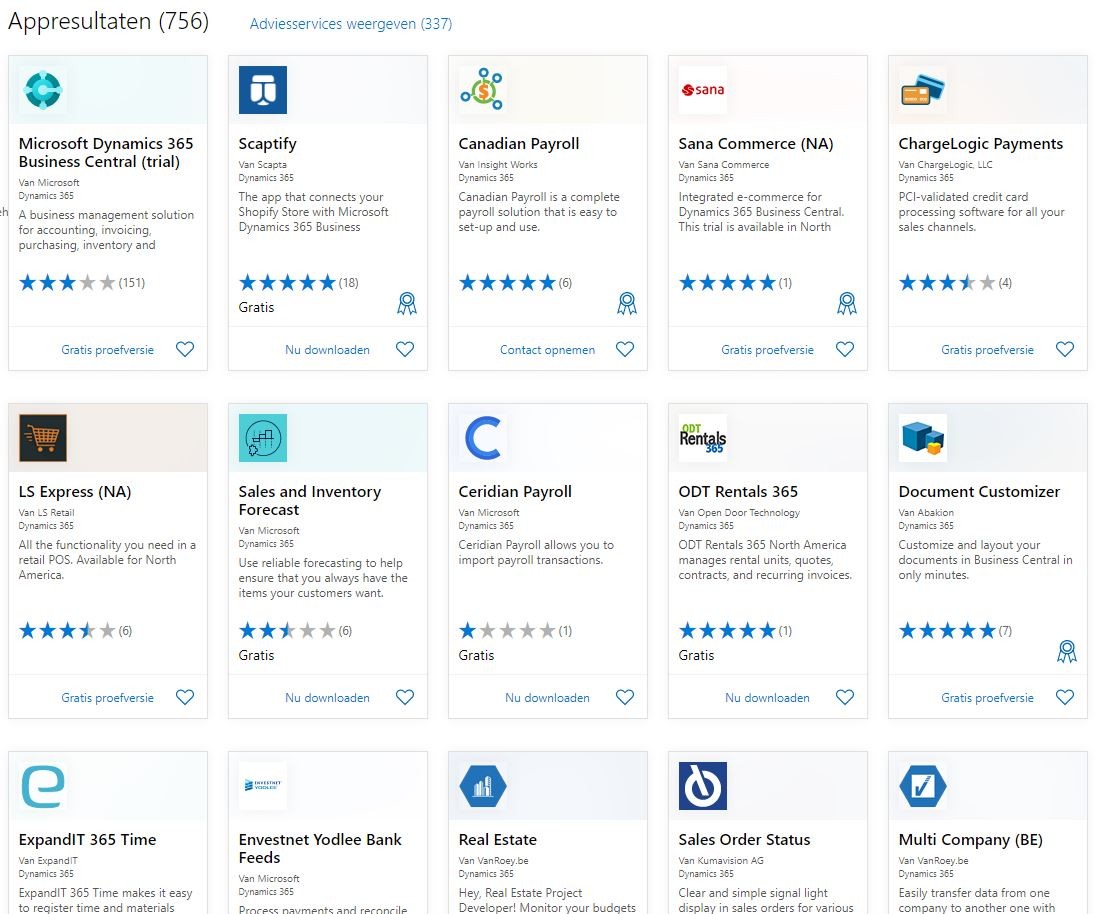Favorite Document Customizer with heart icon
Screen dimensions: 1102x914
pos(1065,697)
